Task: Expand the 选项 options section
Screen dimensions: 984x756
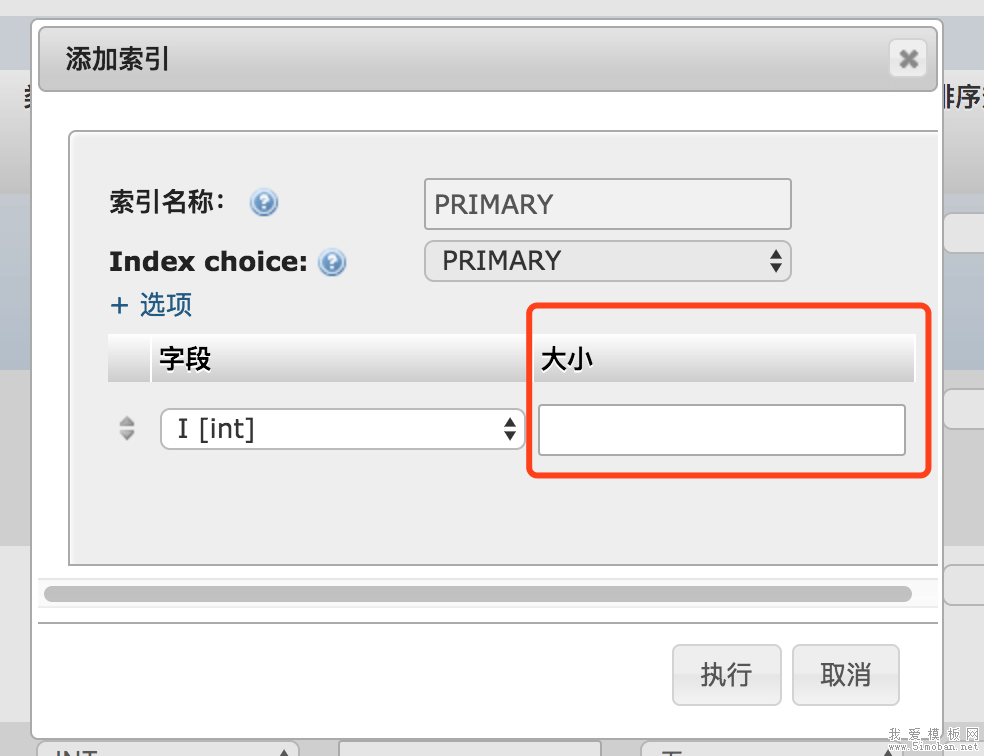Action: (163, 305)
